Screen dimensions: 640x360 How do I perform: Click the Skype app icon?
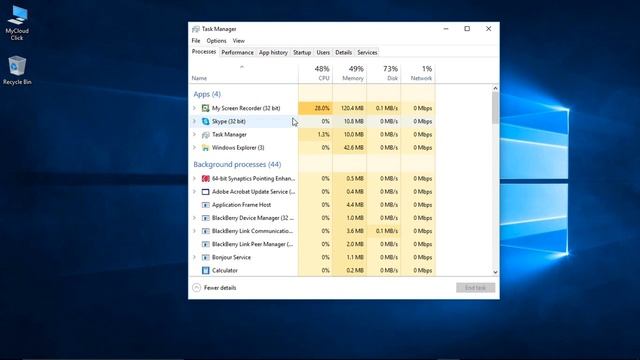point(205,121)
